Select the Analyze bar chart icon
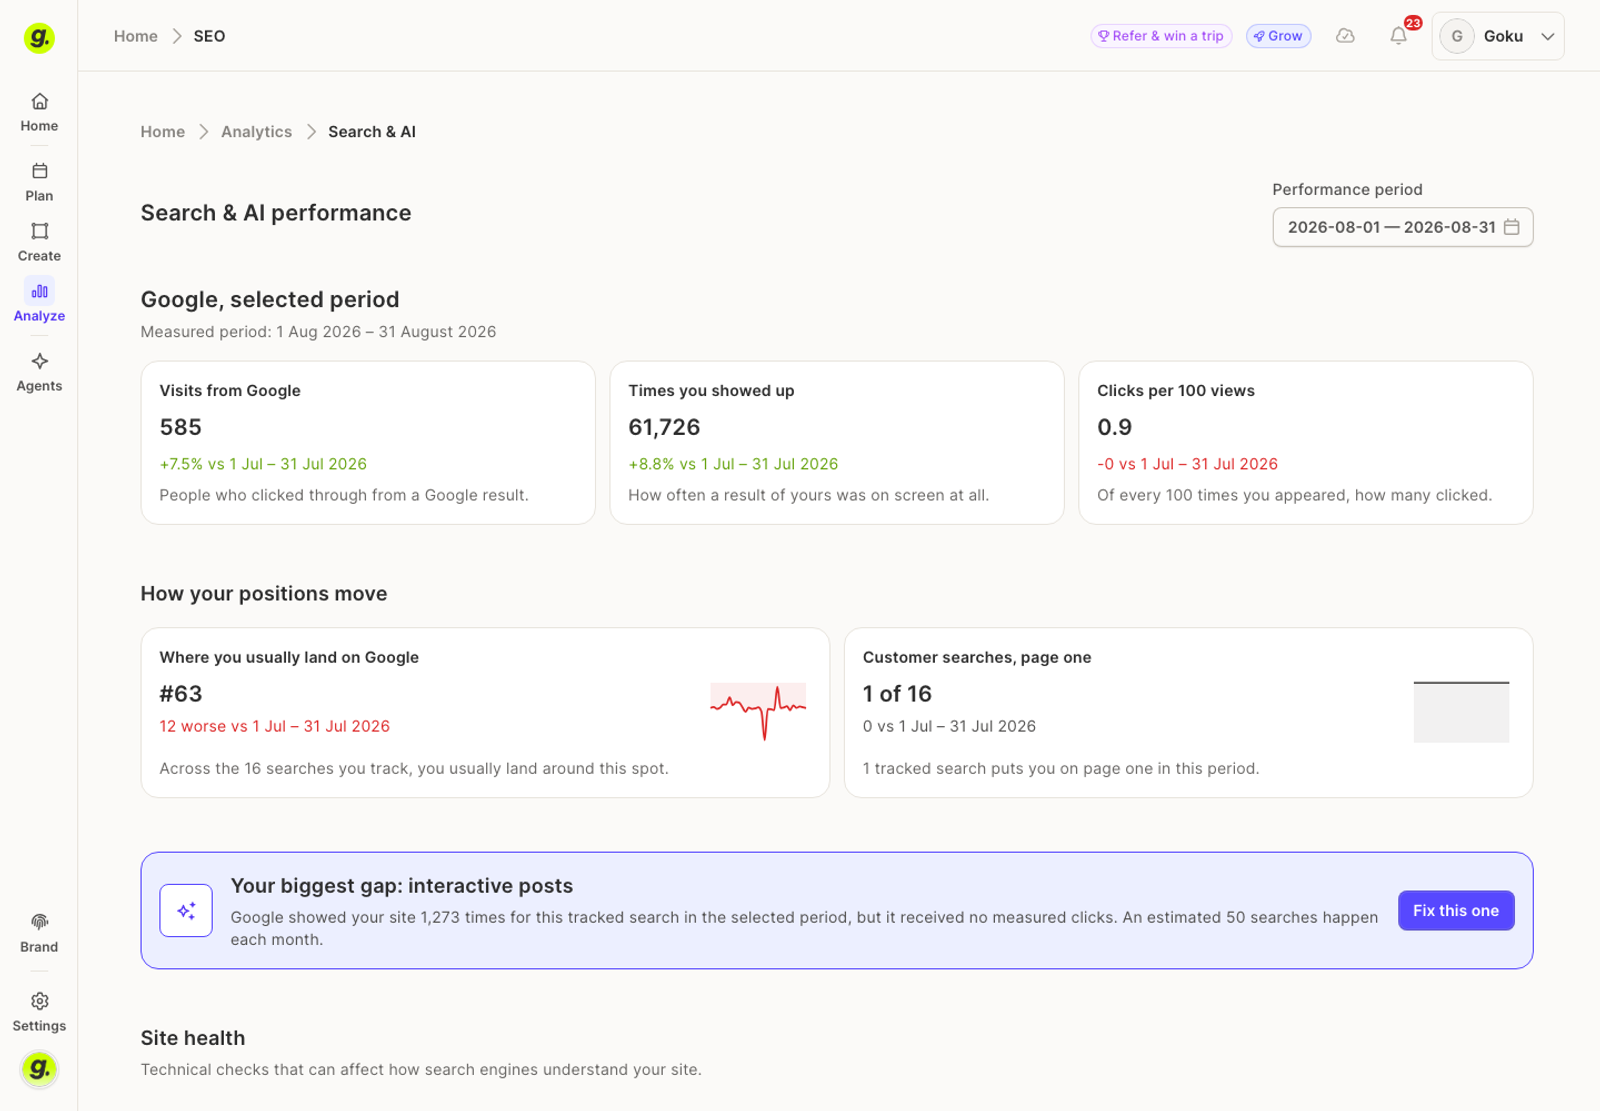 coord(39,291)
